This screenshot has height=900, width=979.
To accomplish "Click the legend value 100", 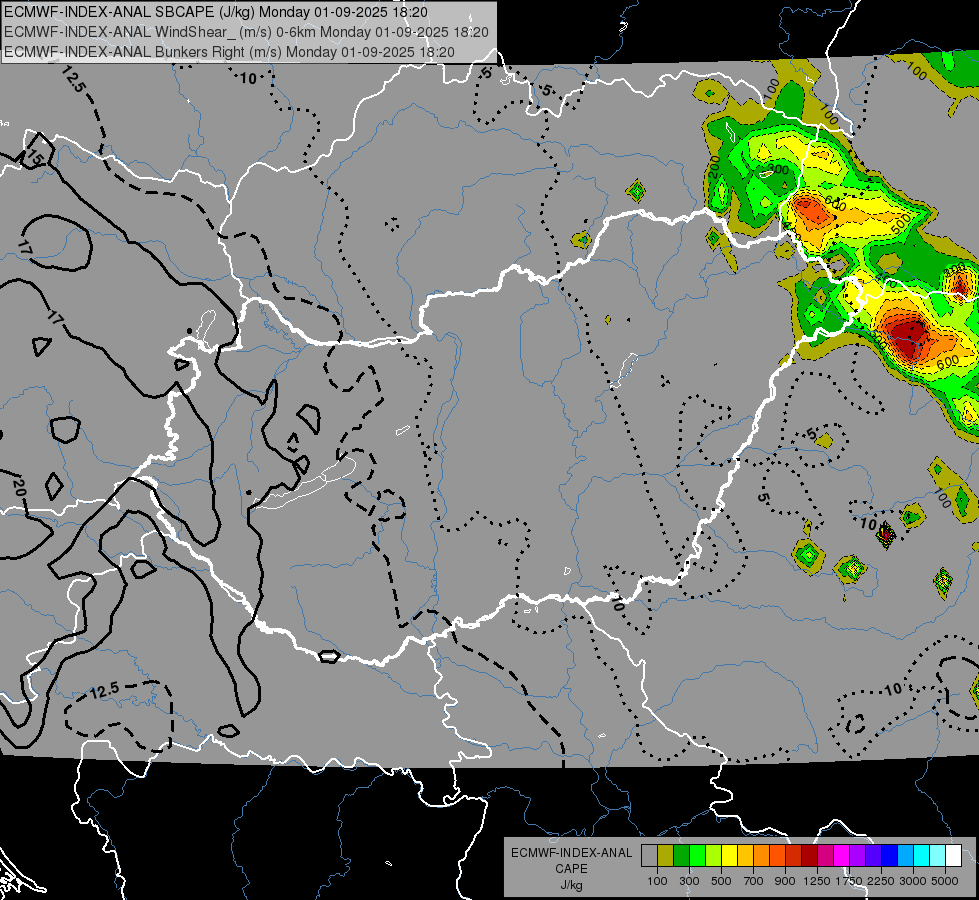I will click(x=657, y=881).
